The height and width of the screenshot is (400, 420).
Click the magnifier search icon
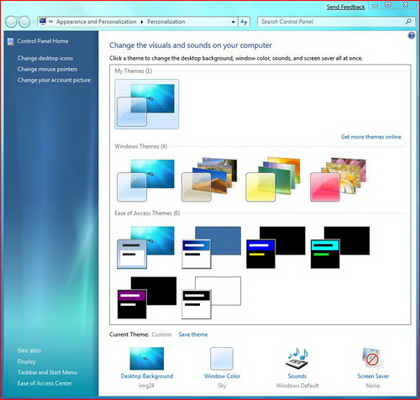coord(408,22)
